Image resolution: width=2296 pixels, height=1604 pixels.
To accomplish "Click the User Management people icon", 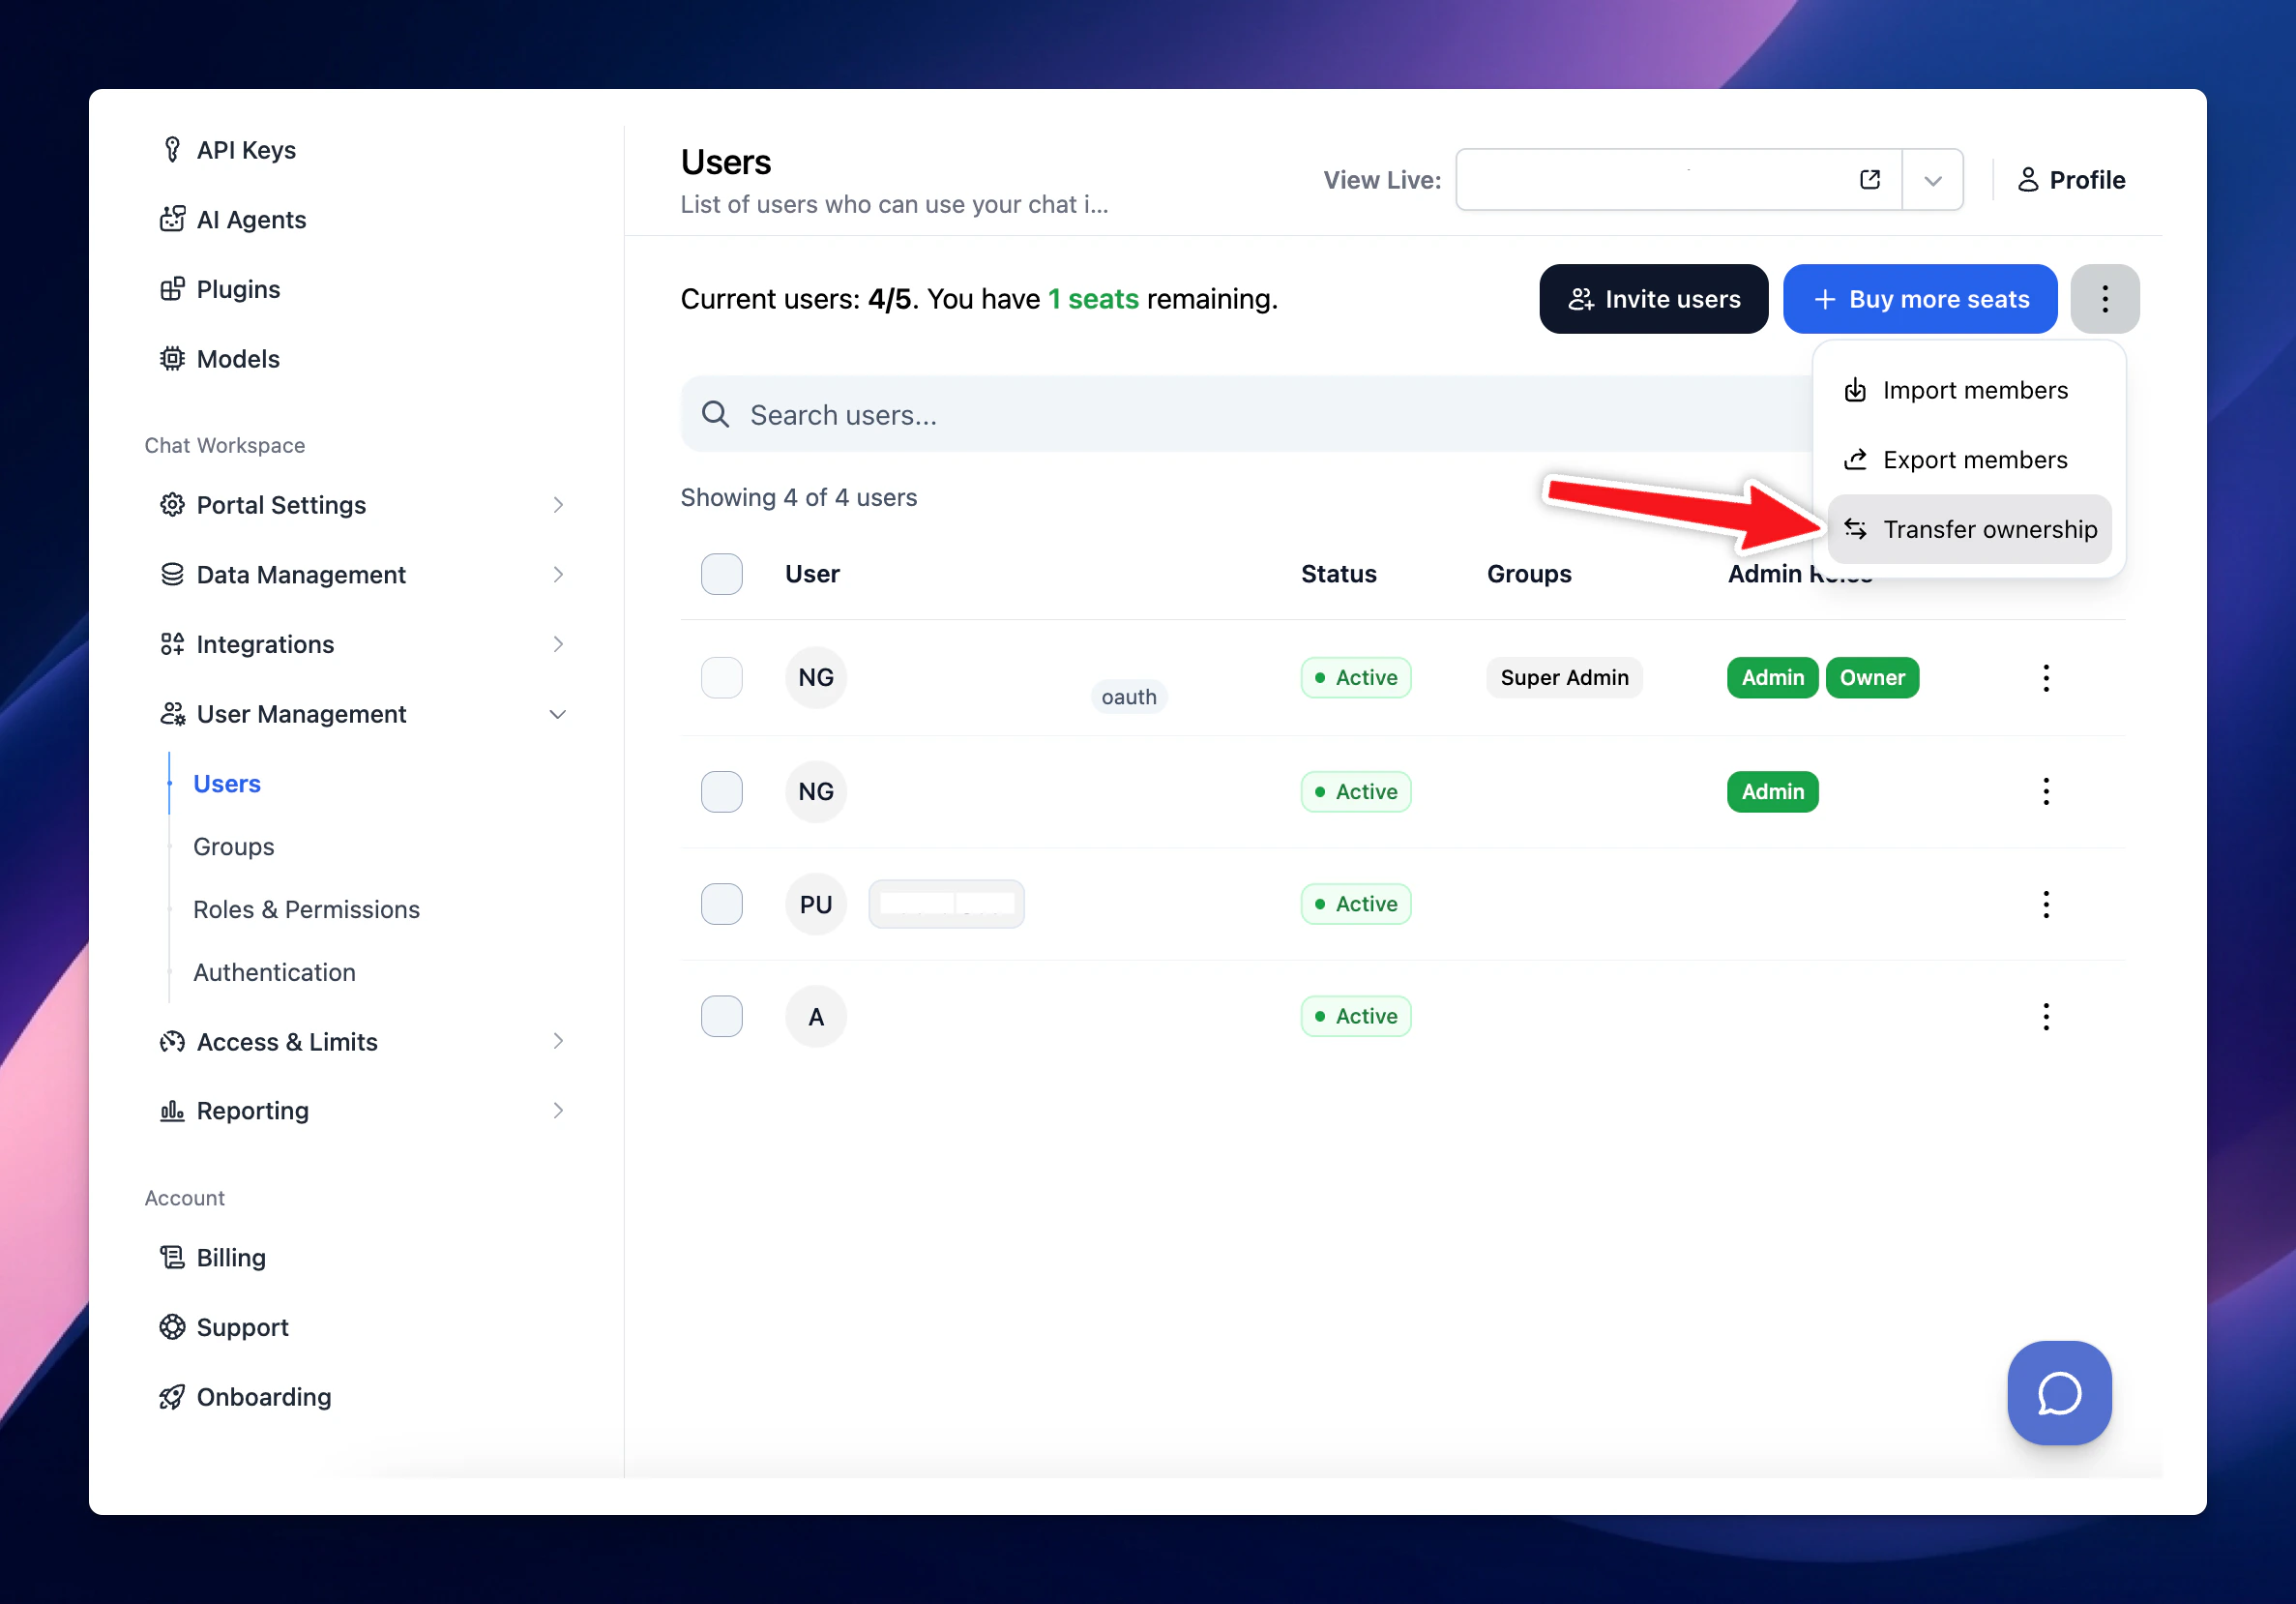I will point(172,714).
